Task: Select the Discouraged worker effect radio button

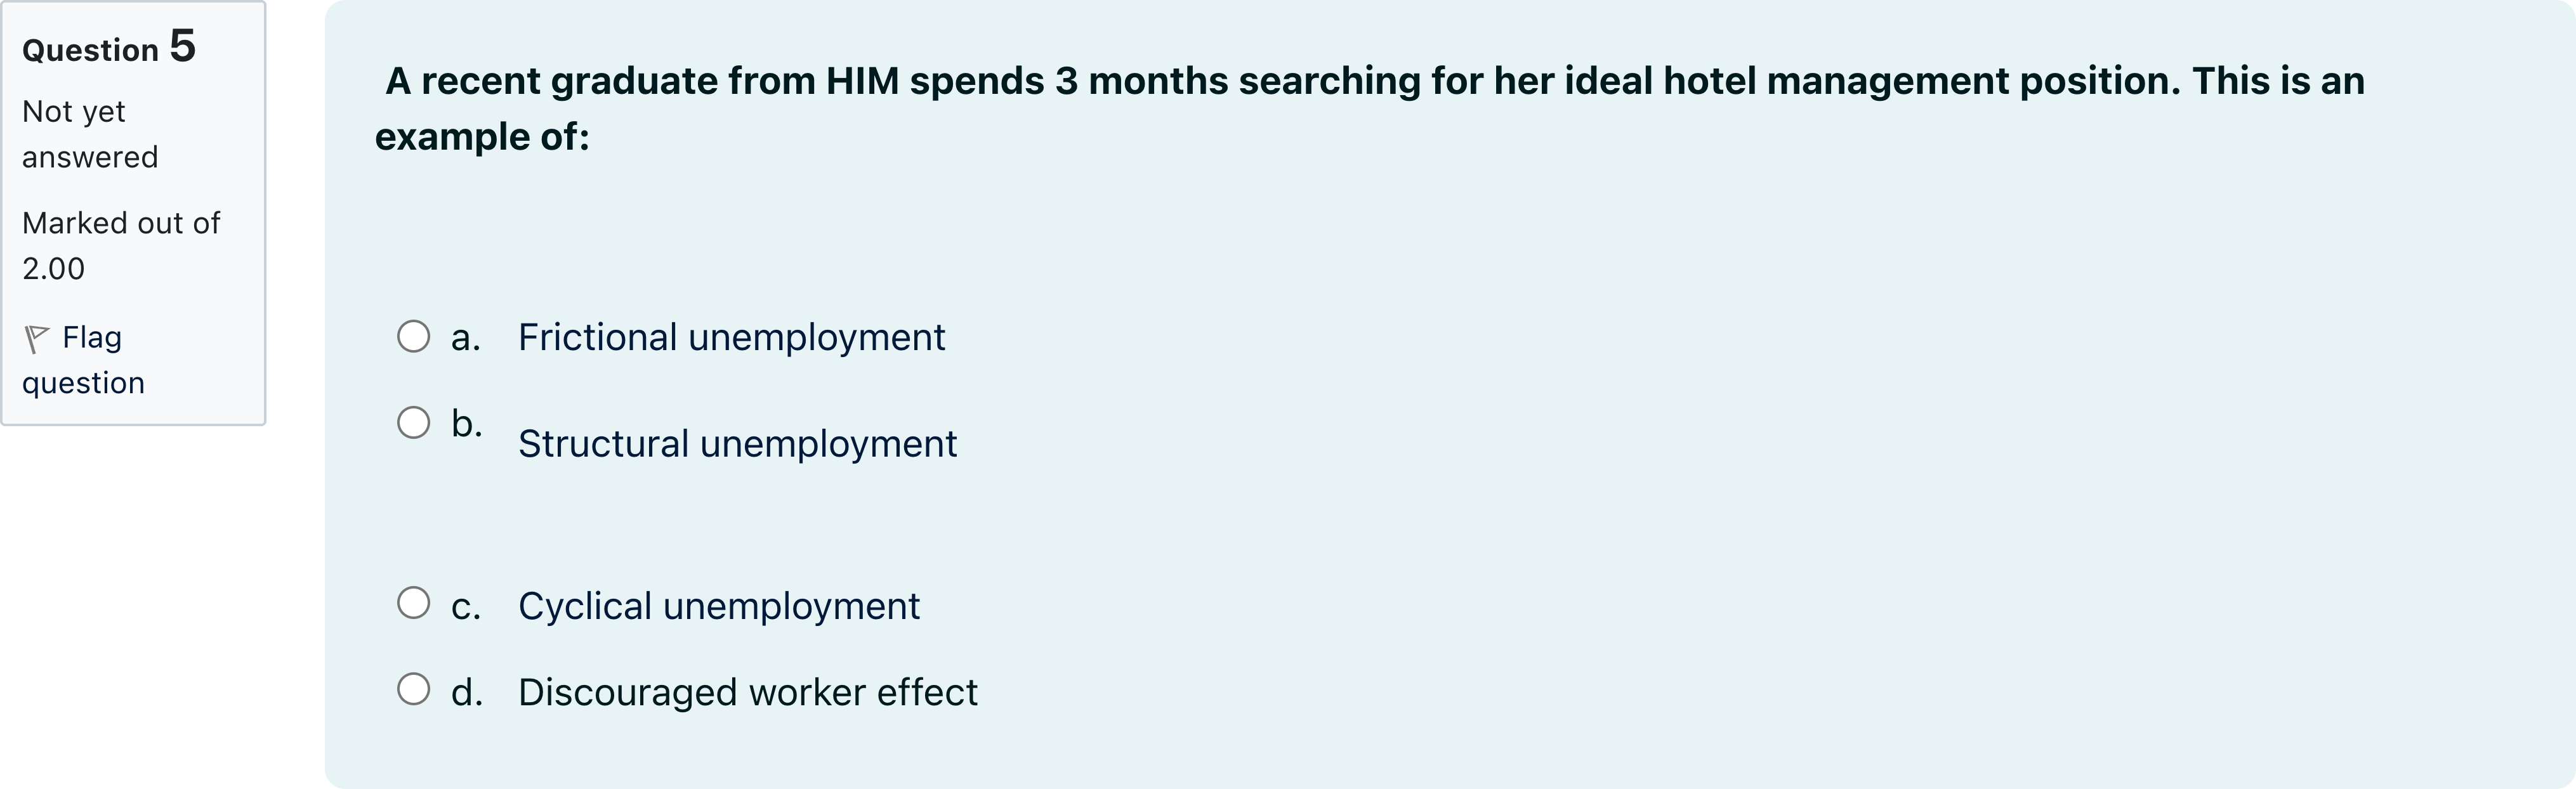Action: pyautogui.click(x=413, y=688)
